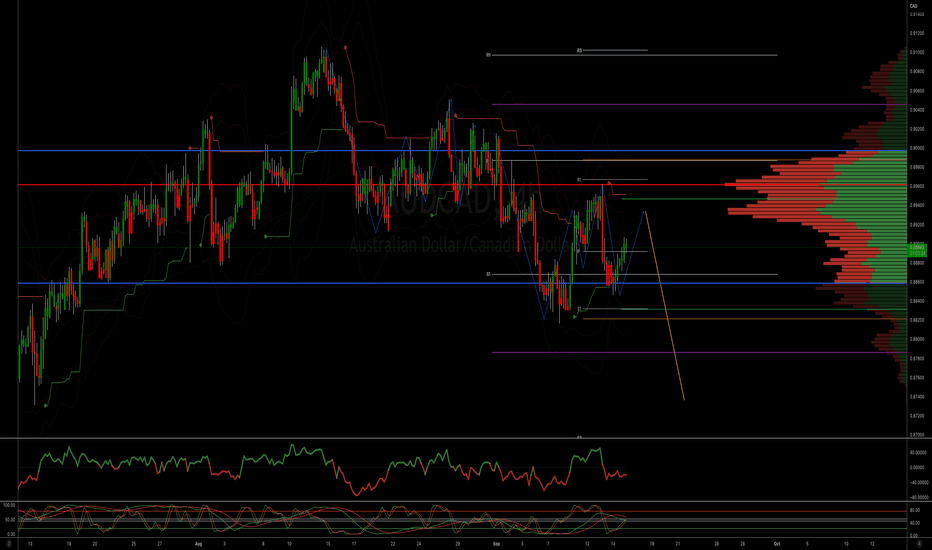Open the CAD currency label on price axis
This screenshot has width=932, height=550.
(914, 6)
